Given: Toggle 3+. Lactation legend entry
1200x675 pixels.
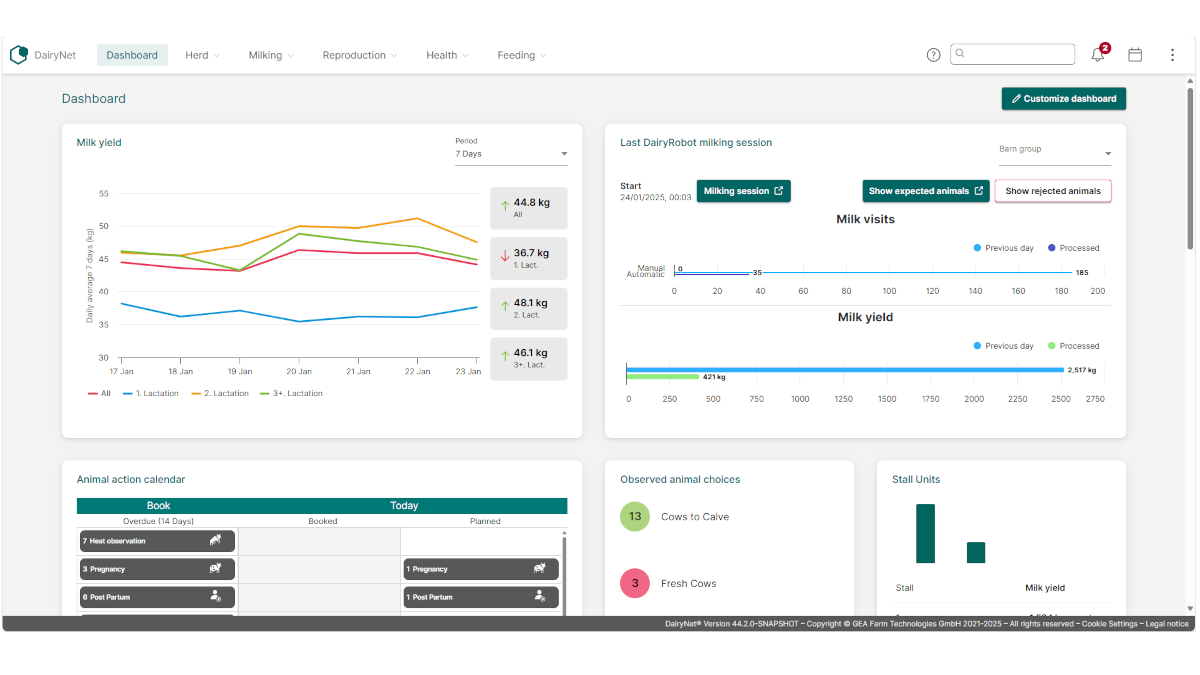Looking at the screenshot, I should tap(291, 394).
